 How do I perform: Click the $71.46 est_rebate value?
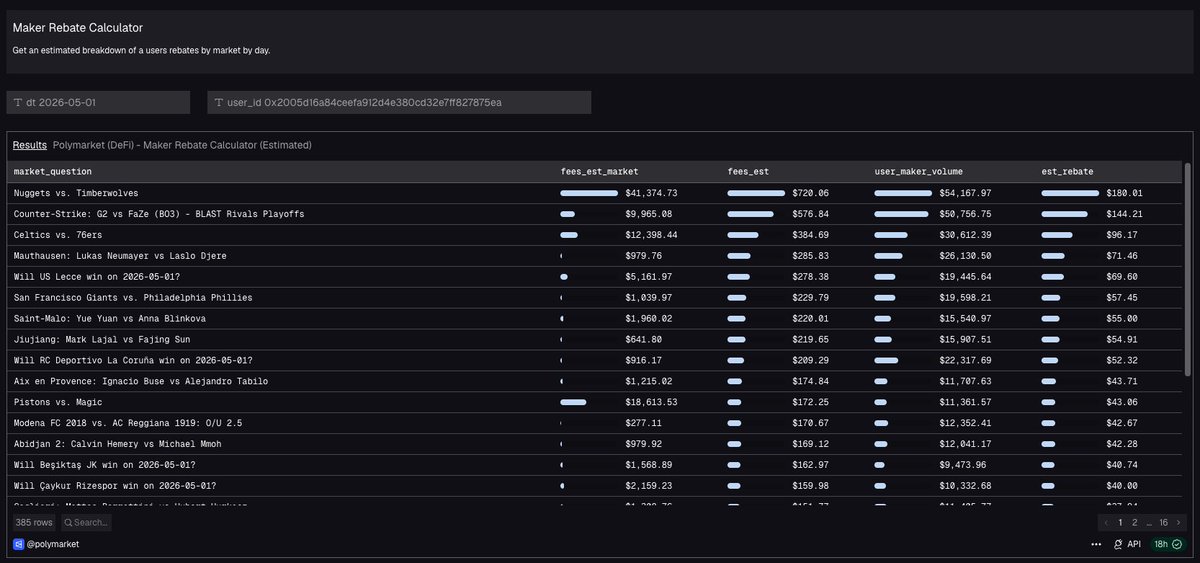(x=1122, y=256)
